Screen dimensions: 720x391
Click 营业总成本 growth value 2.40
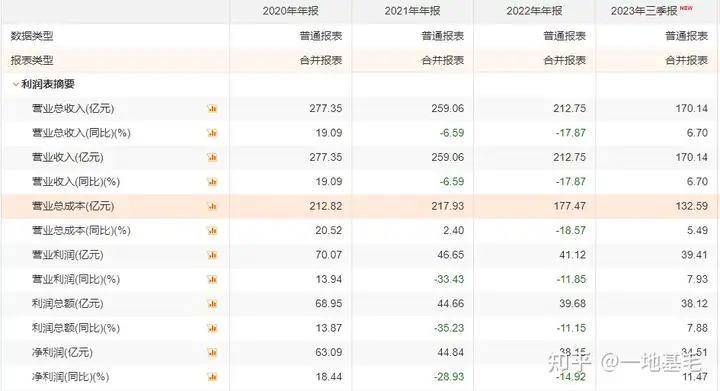tap(454, 230)
